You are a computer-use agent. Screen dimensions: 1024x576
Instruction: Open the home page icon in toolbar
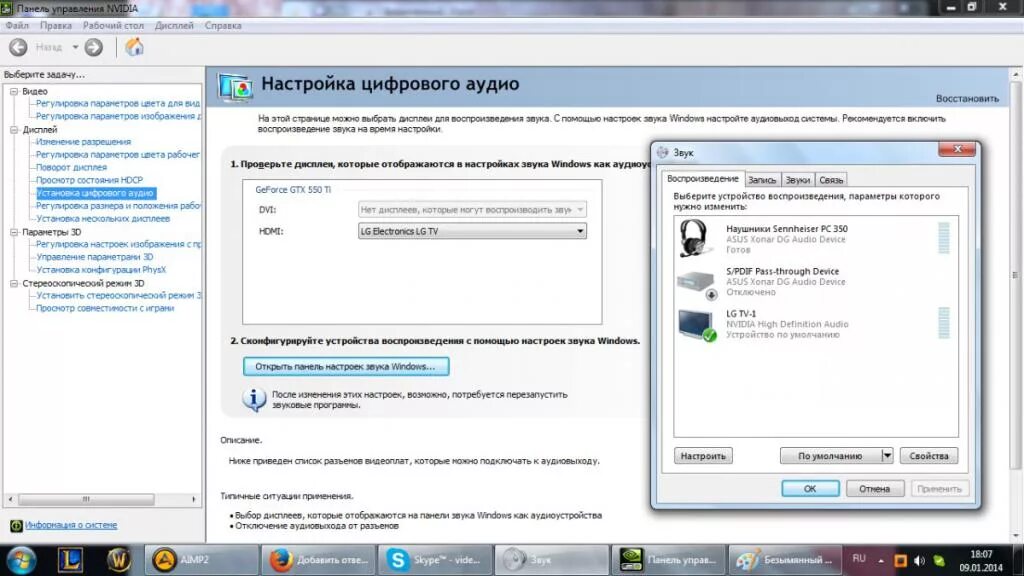(134, 47)
